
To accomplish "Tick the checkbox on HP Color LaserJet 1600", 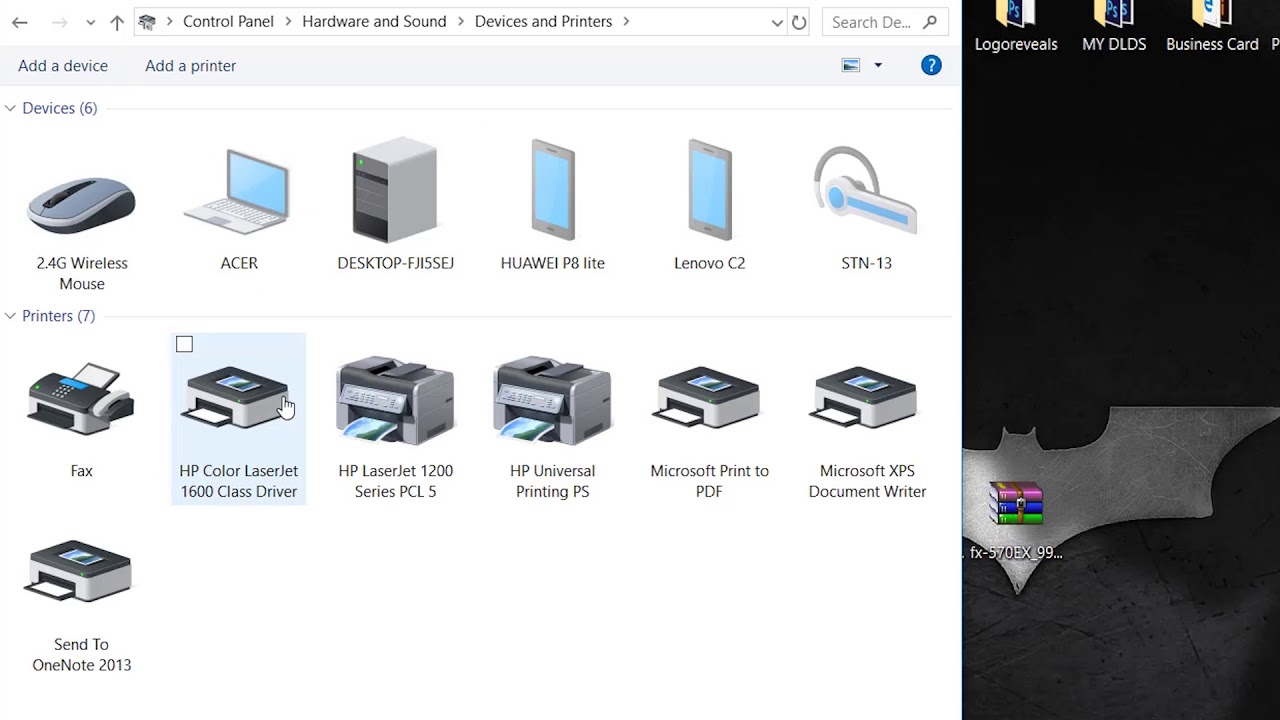I will (x=184, y=344).
